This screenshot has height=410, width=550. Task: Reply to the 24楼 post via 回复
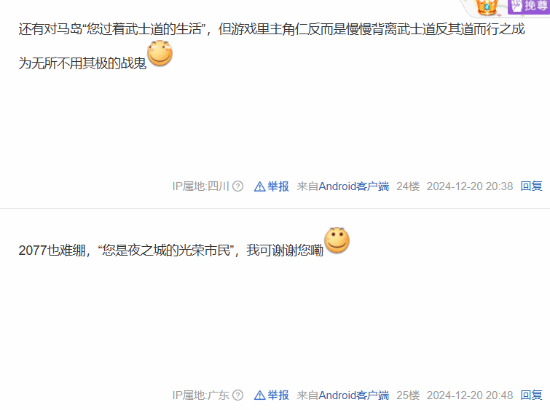coord(531,186)
